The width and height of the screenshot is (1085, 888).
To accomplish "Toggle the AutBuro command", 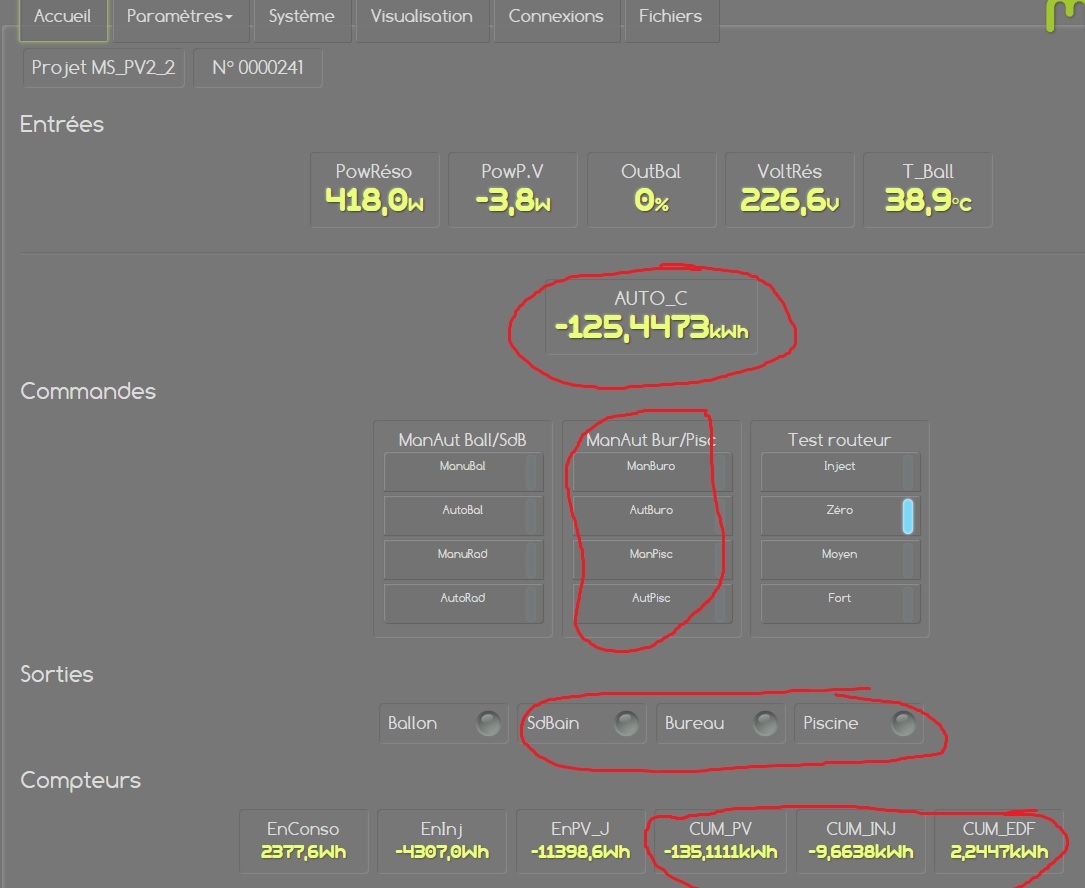I will (x=652, y=516).
